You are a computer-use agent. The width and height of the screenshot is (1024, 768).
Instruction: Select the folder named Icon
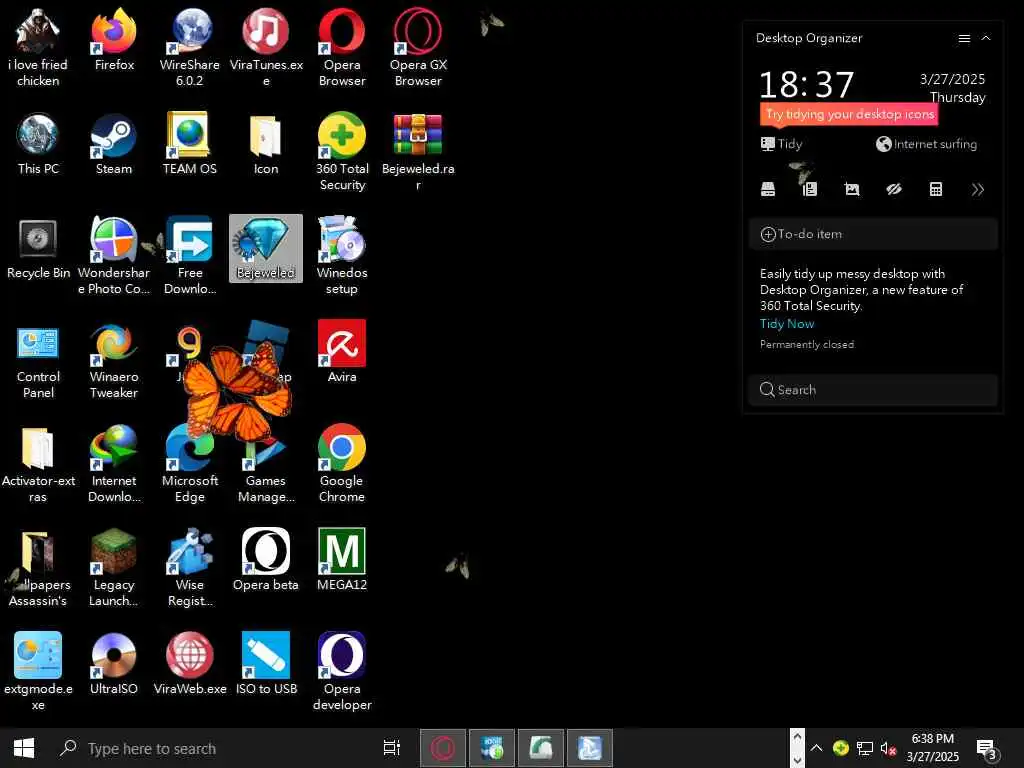(266, 144)
